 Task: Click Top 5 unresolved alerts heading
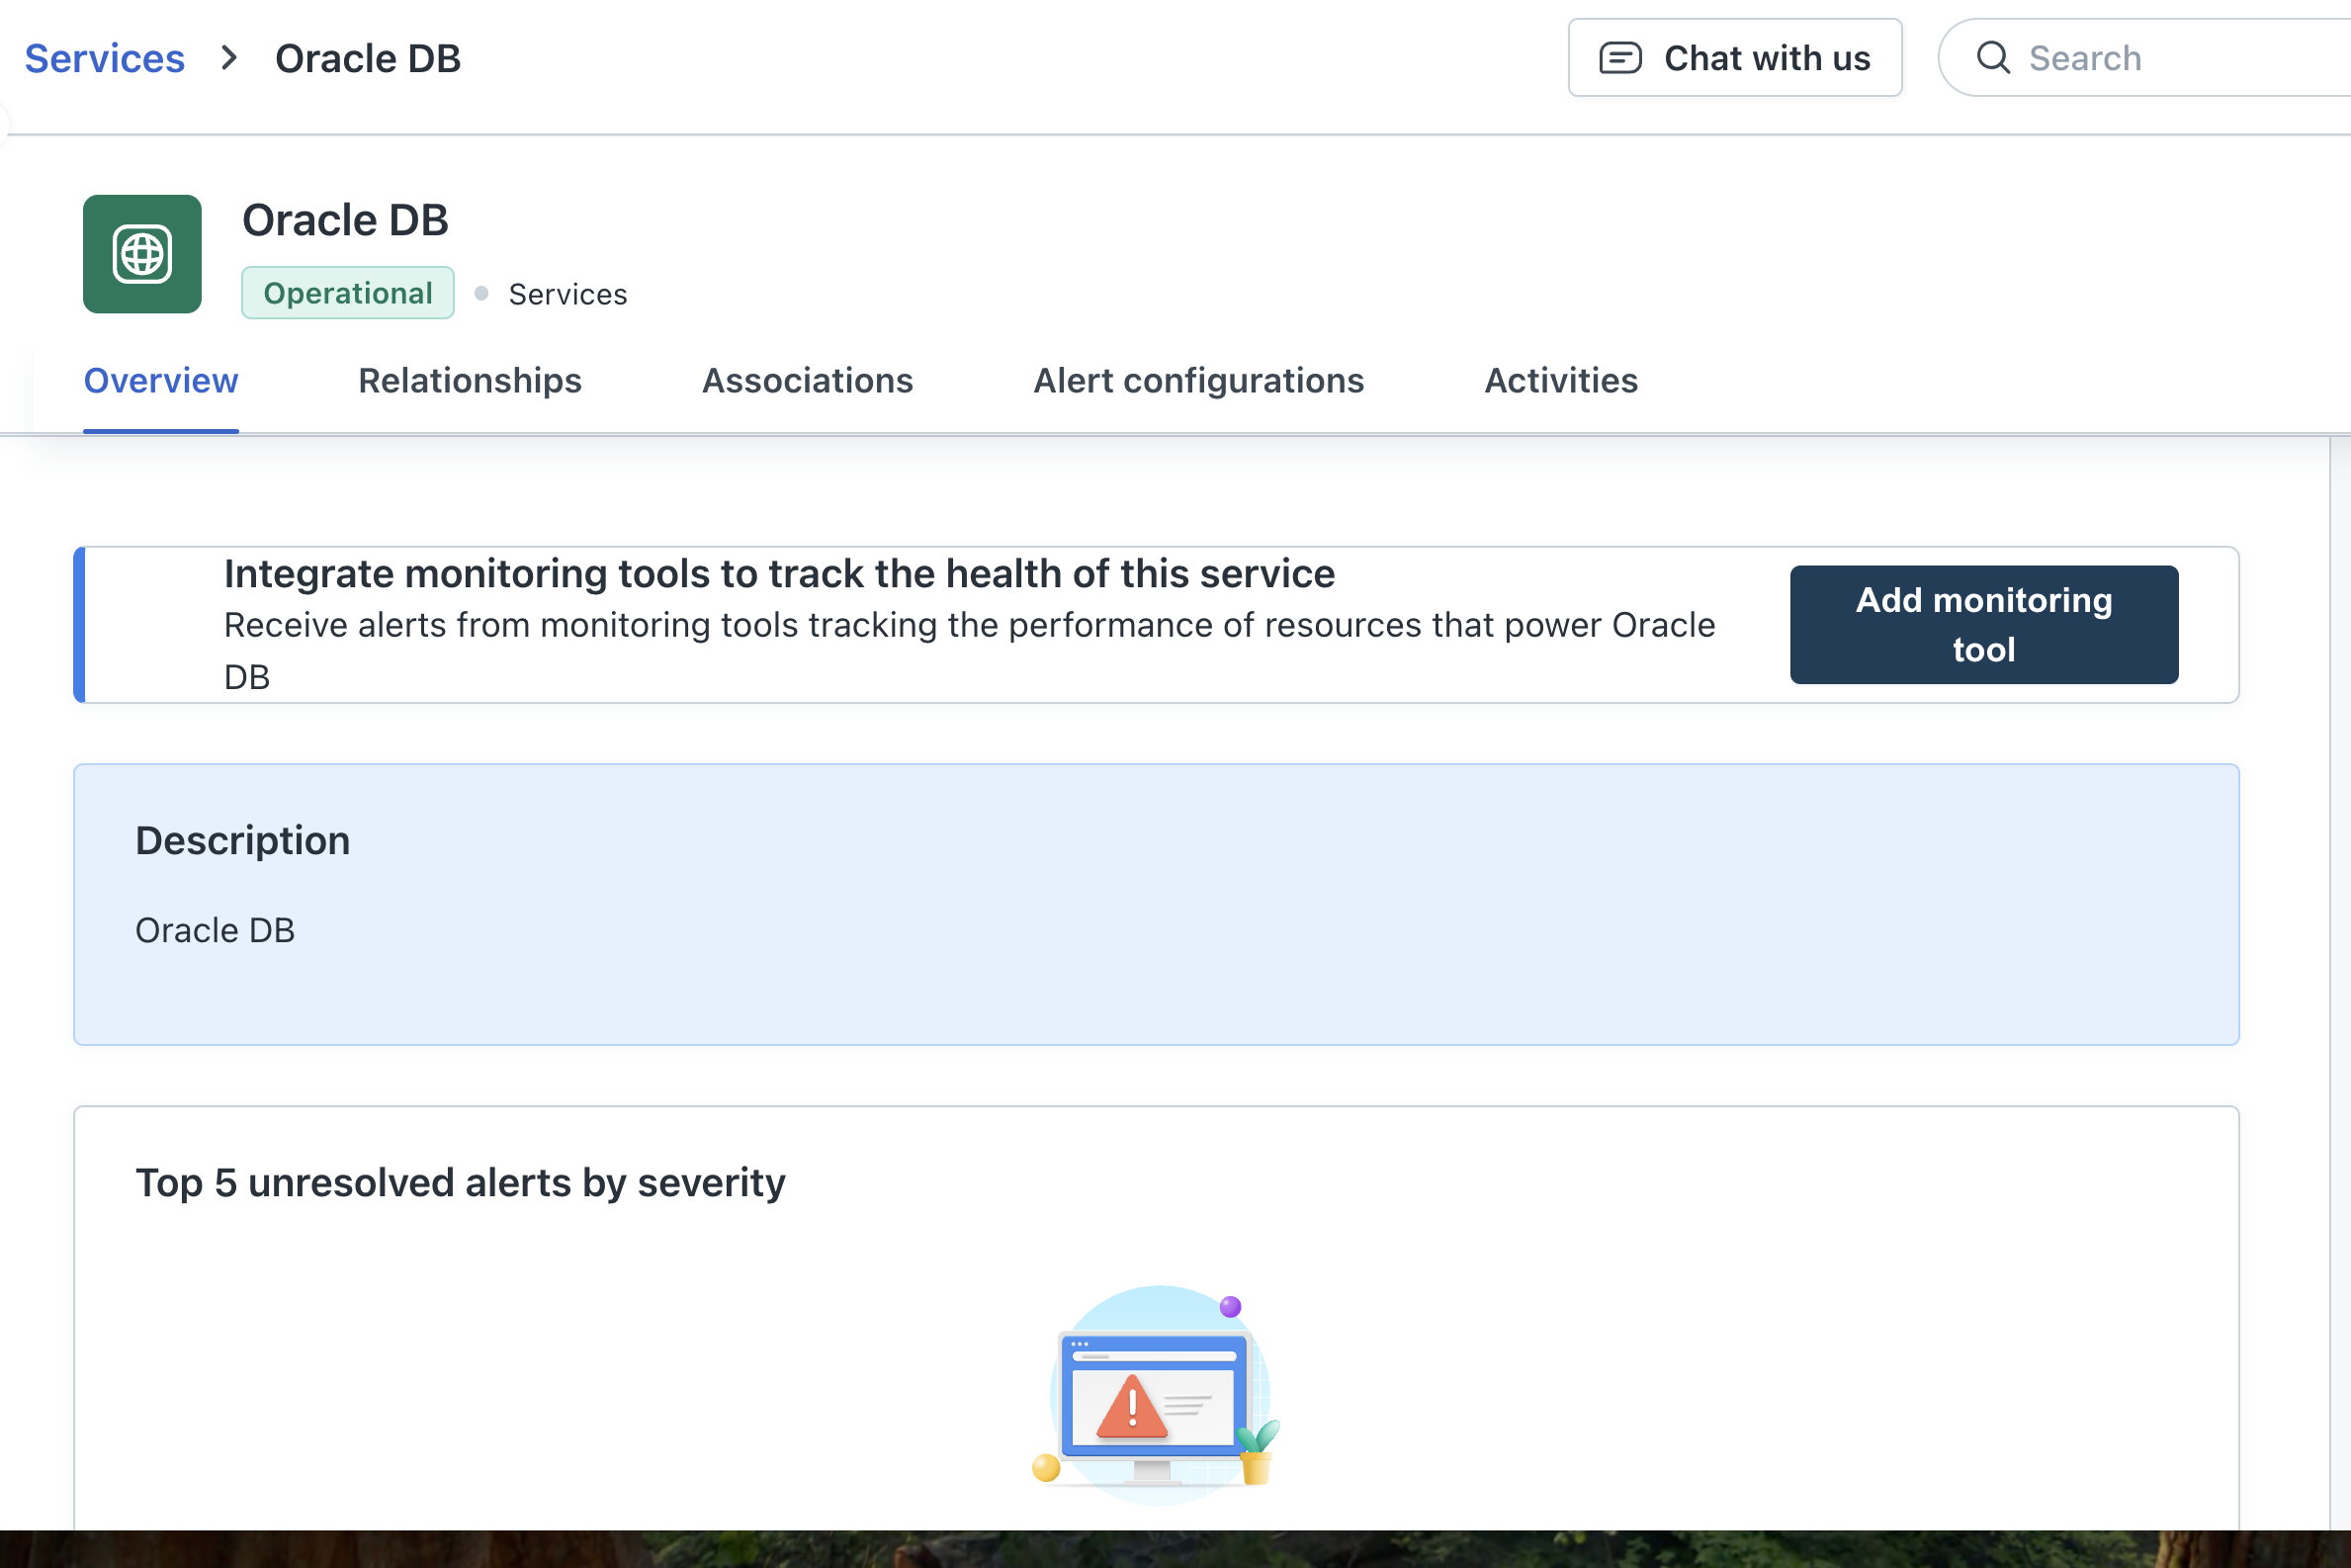[460, 1183]
